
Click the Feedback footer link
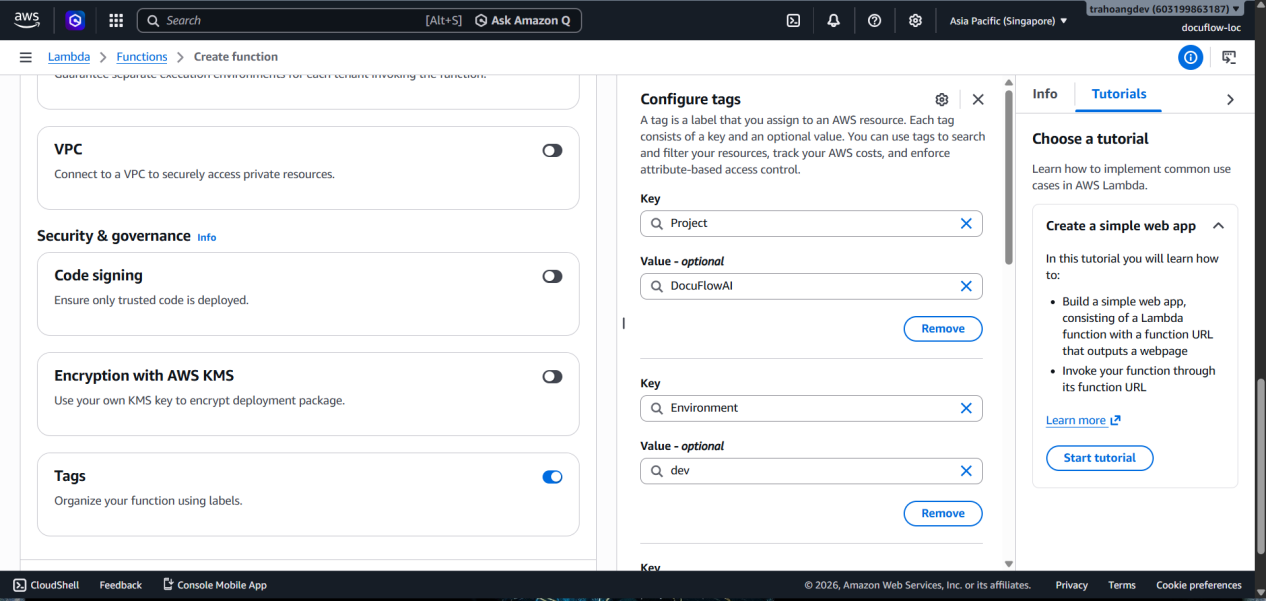click(x=121, y=585)
